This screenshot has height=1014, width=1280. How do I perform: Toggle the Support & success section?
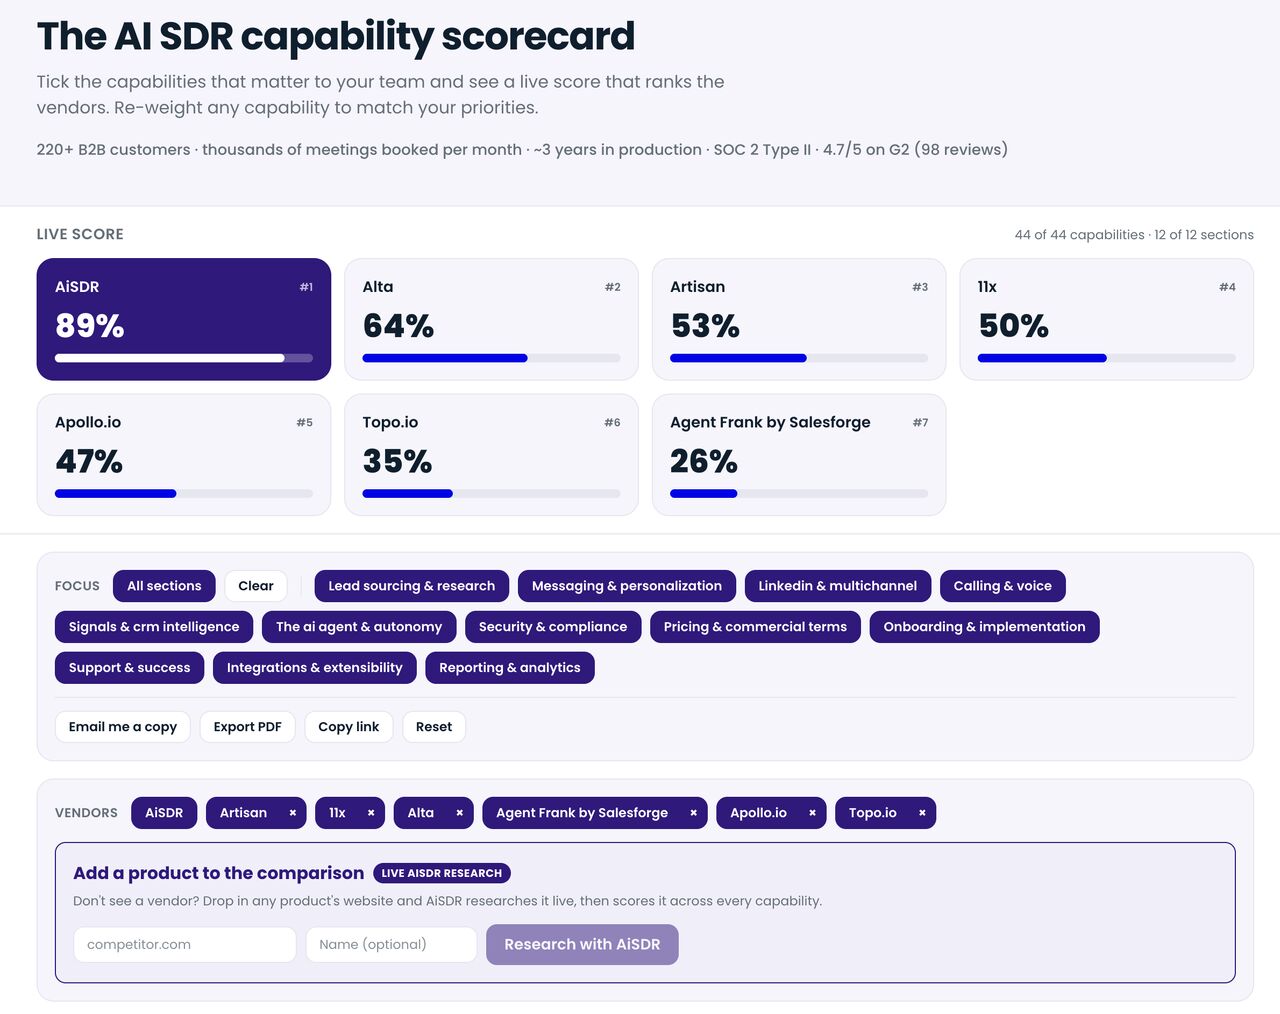coord(130,668)
